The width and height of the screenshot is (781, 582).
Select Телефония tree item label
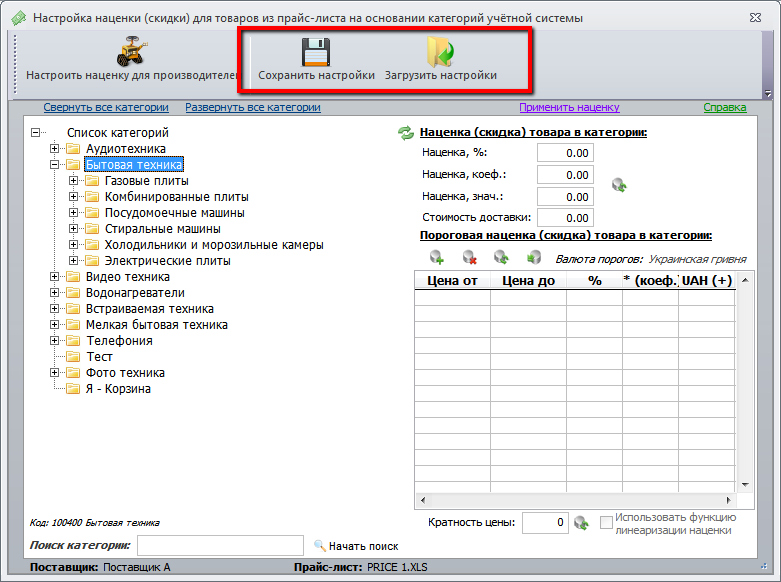pyautogui.click(x=119, y=341)
